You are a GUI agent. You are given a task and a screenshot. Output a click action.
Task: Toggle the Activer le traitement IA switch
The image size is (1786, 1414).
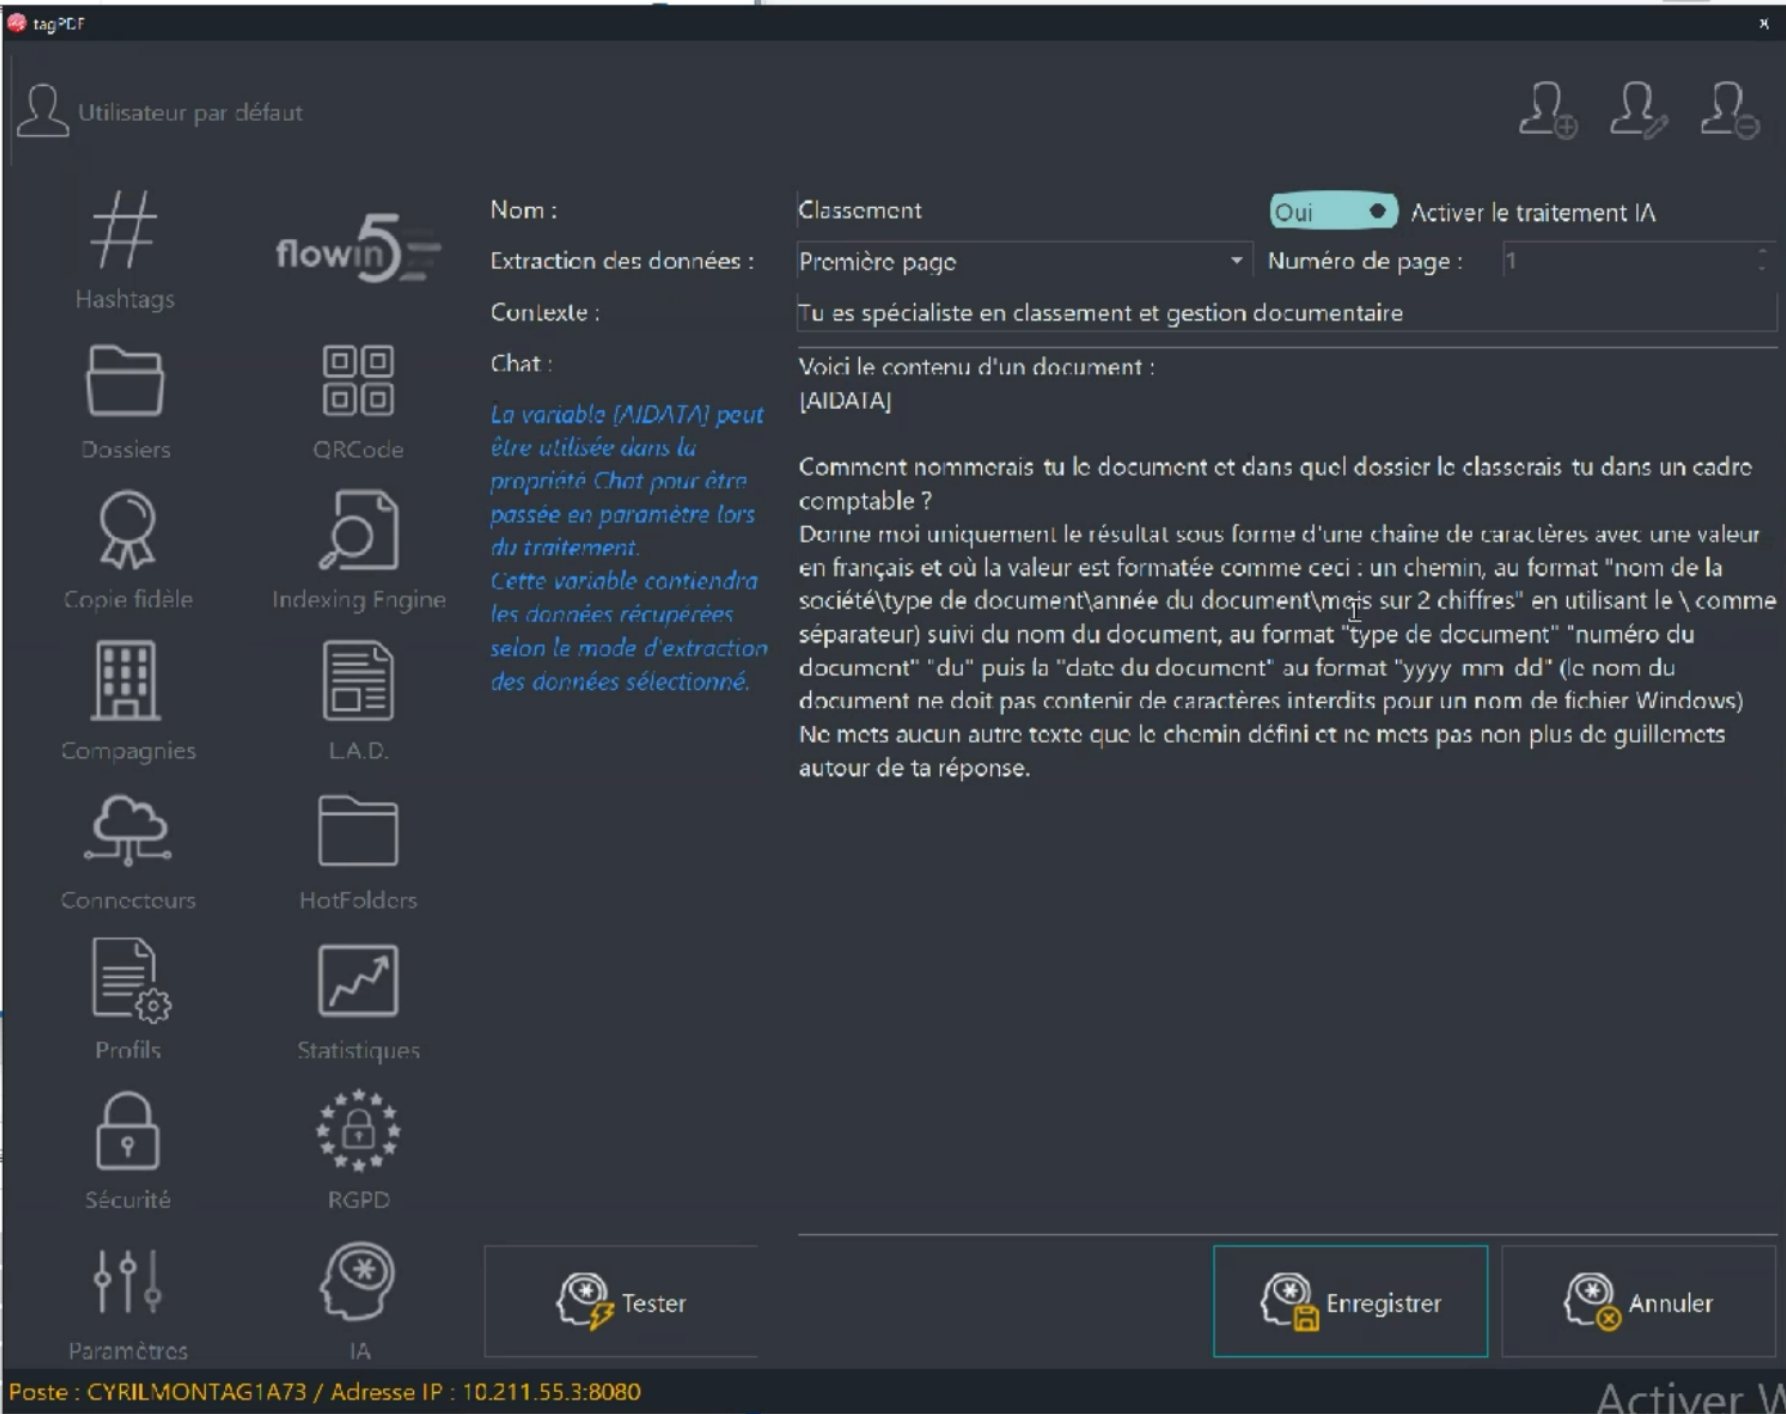tap(1332, 212)
